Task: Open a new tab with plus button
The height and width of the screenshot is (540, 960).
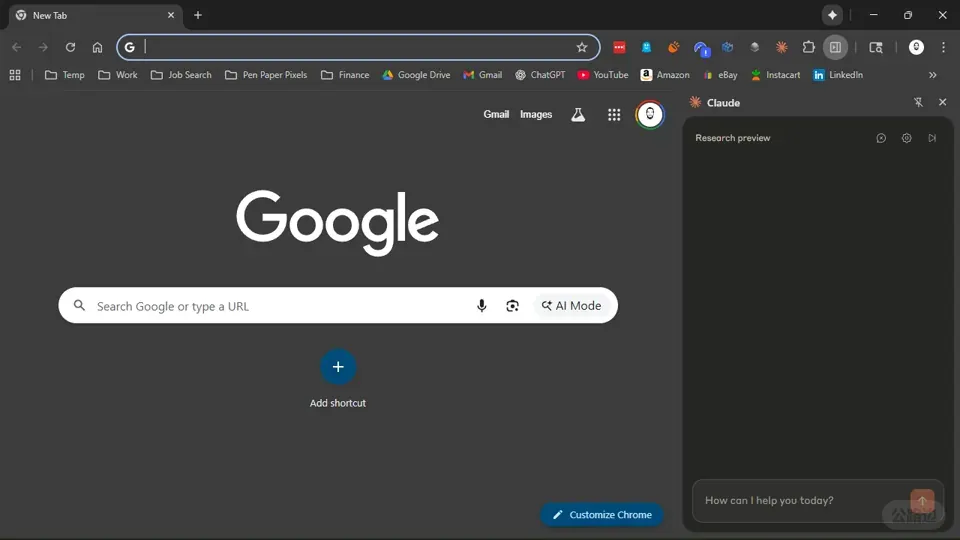Action: (198, 15)
